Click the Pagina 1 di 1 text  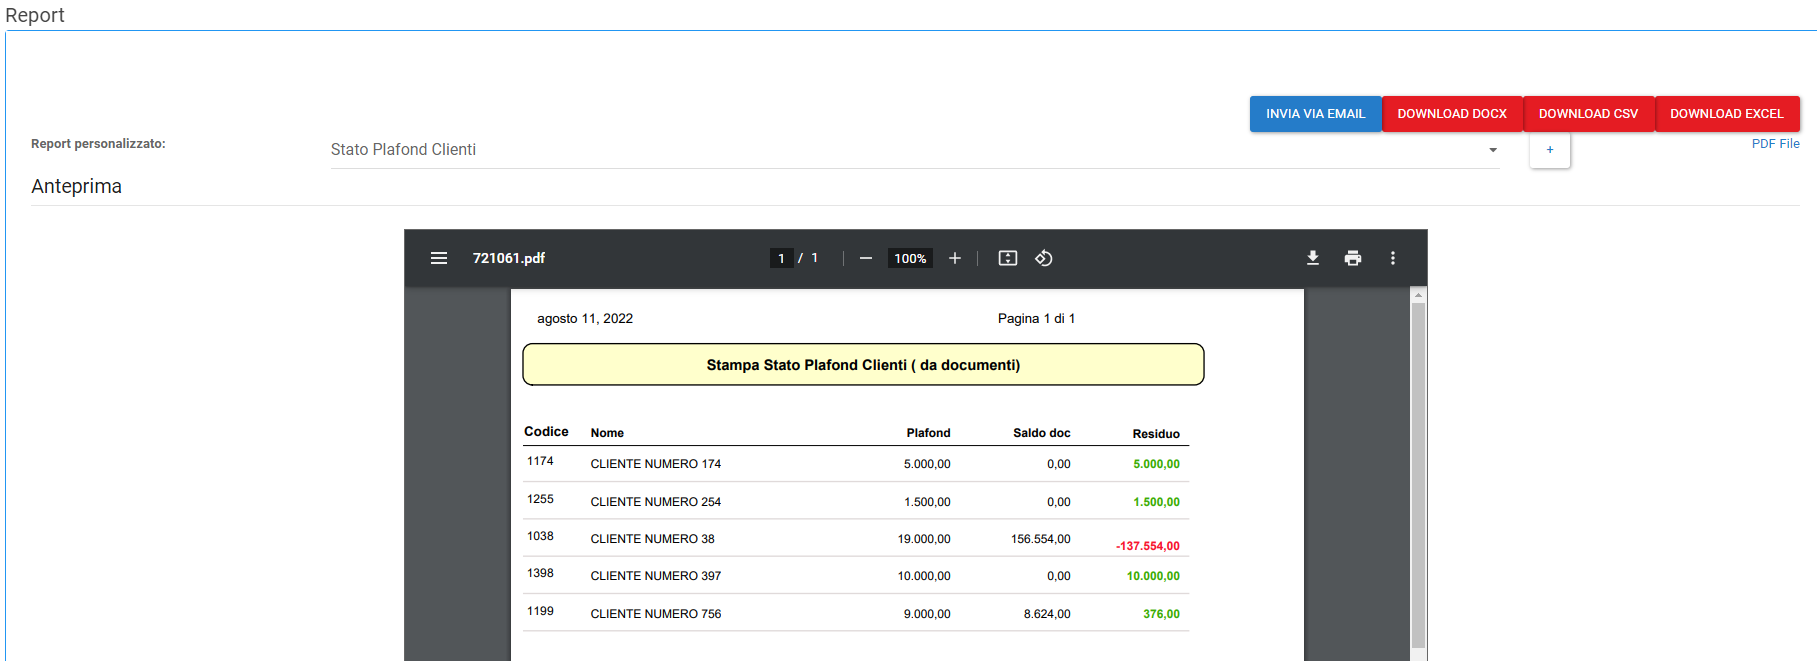(x=1036, y=319)
